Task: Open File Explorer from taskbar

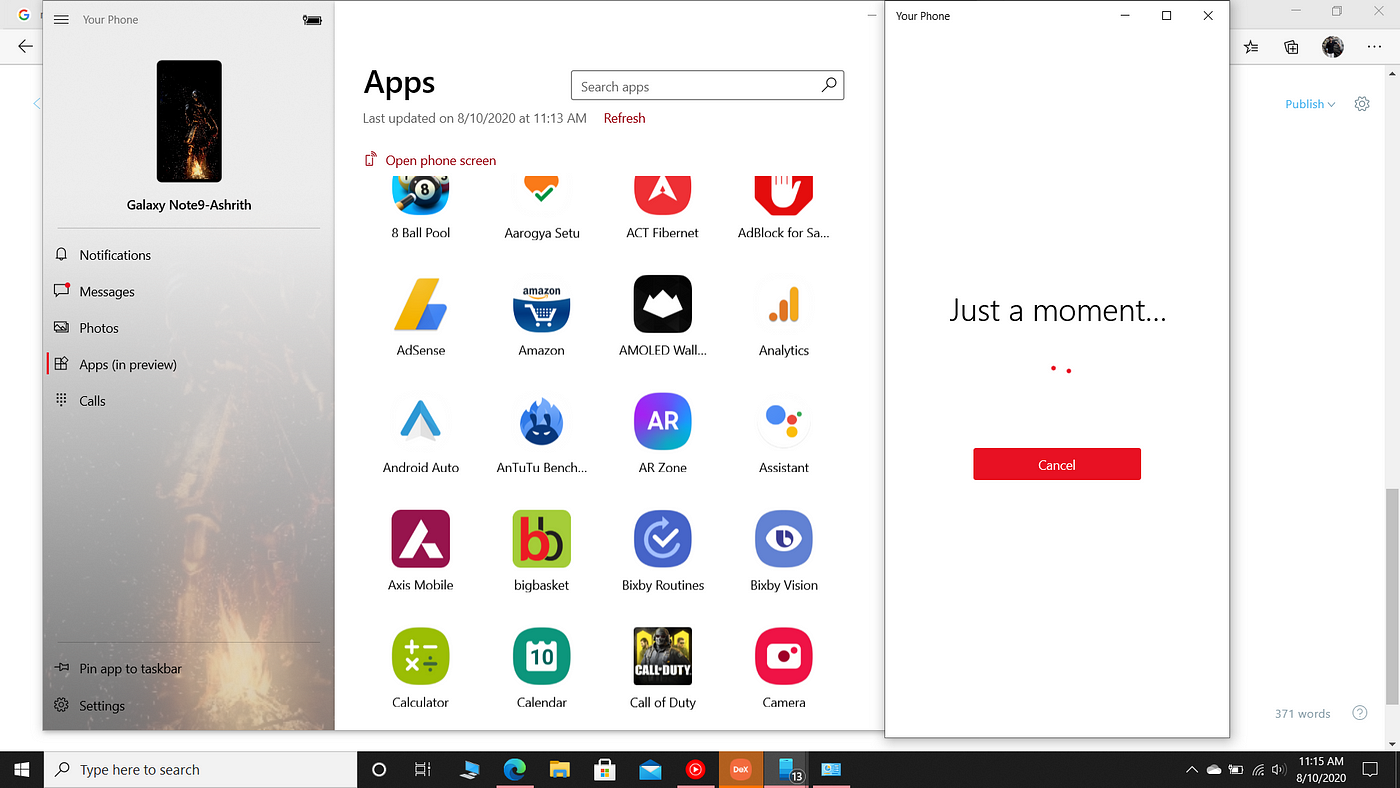Action: click(559, 770)
